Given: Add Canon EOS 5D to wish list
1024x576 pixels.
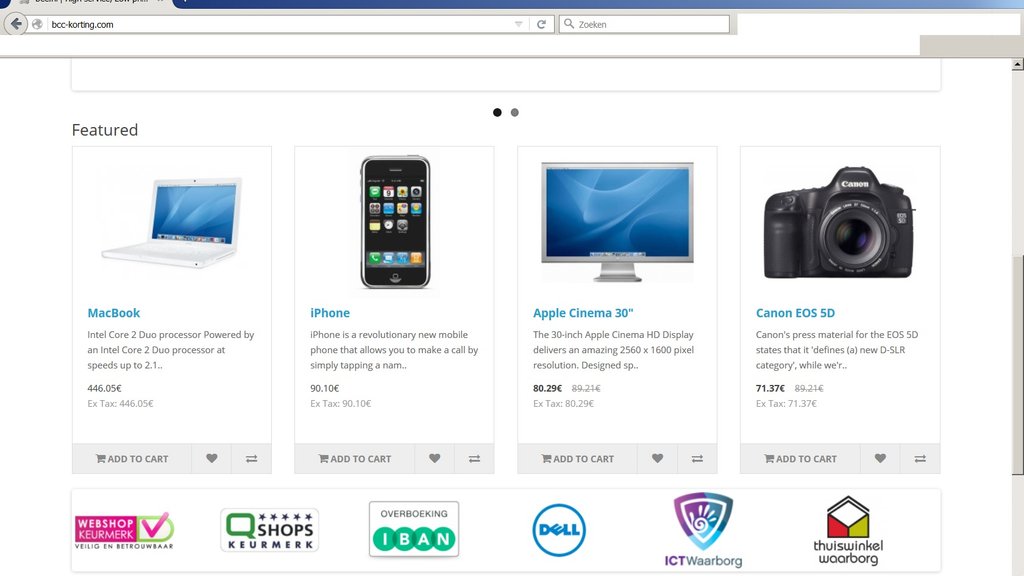Looking at the screenshot, I should [880, 458].
